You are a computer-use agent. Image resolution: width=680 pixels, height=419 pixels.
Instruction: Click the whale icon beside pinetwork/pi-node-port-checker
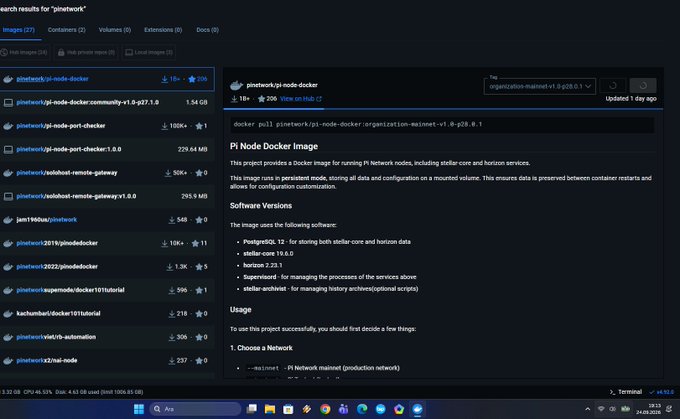[x=8, y=126]
